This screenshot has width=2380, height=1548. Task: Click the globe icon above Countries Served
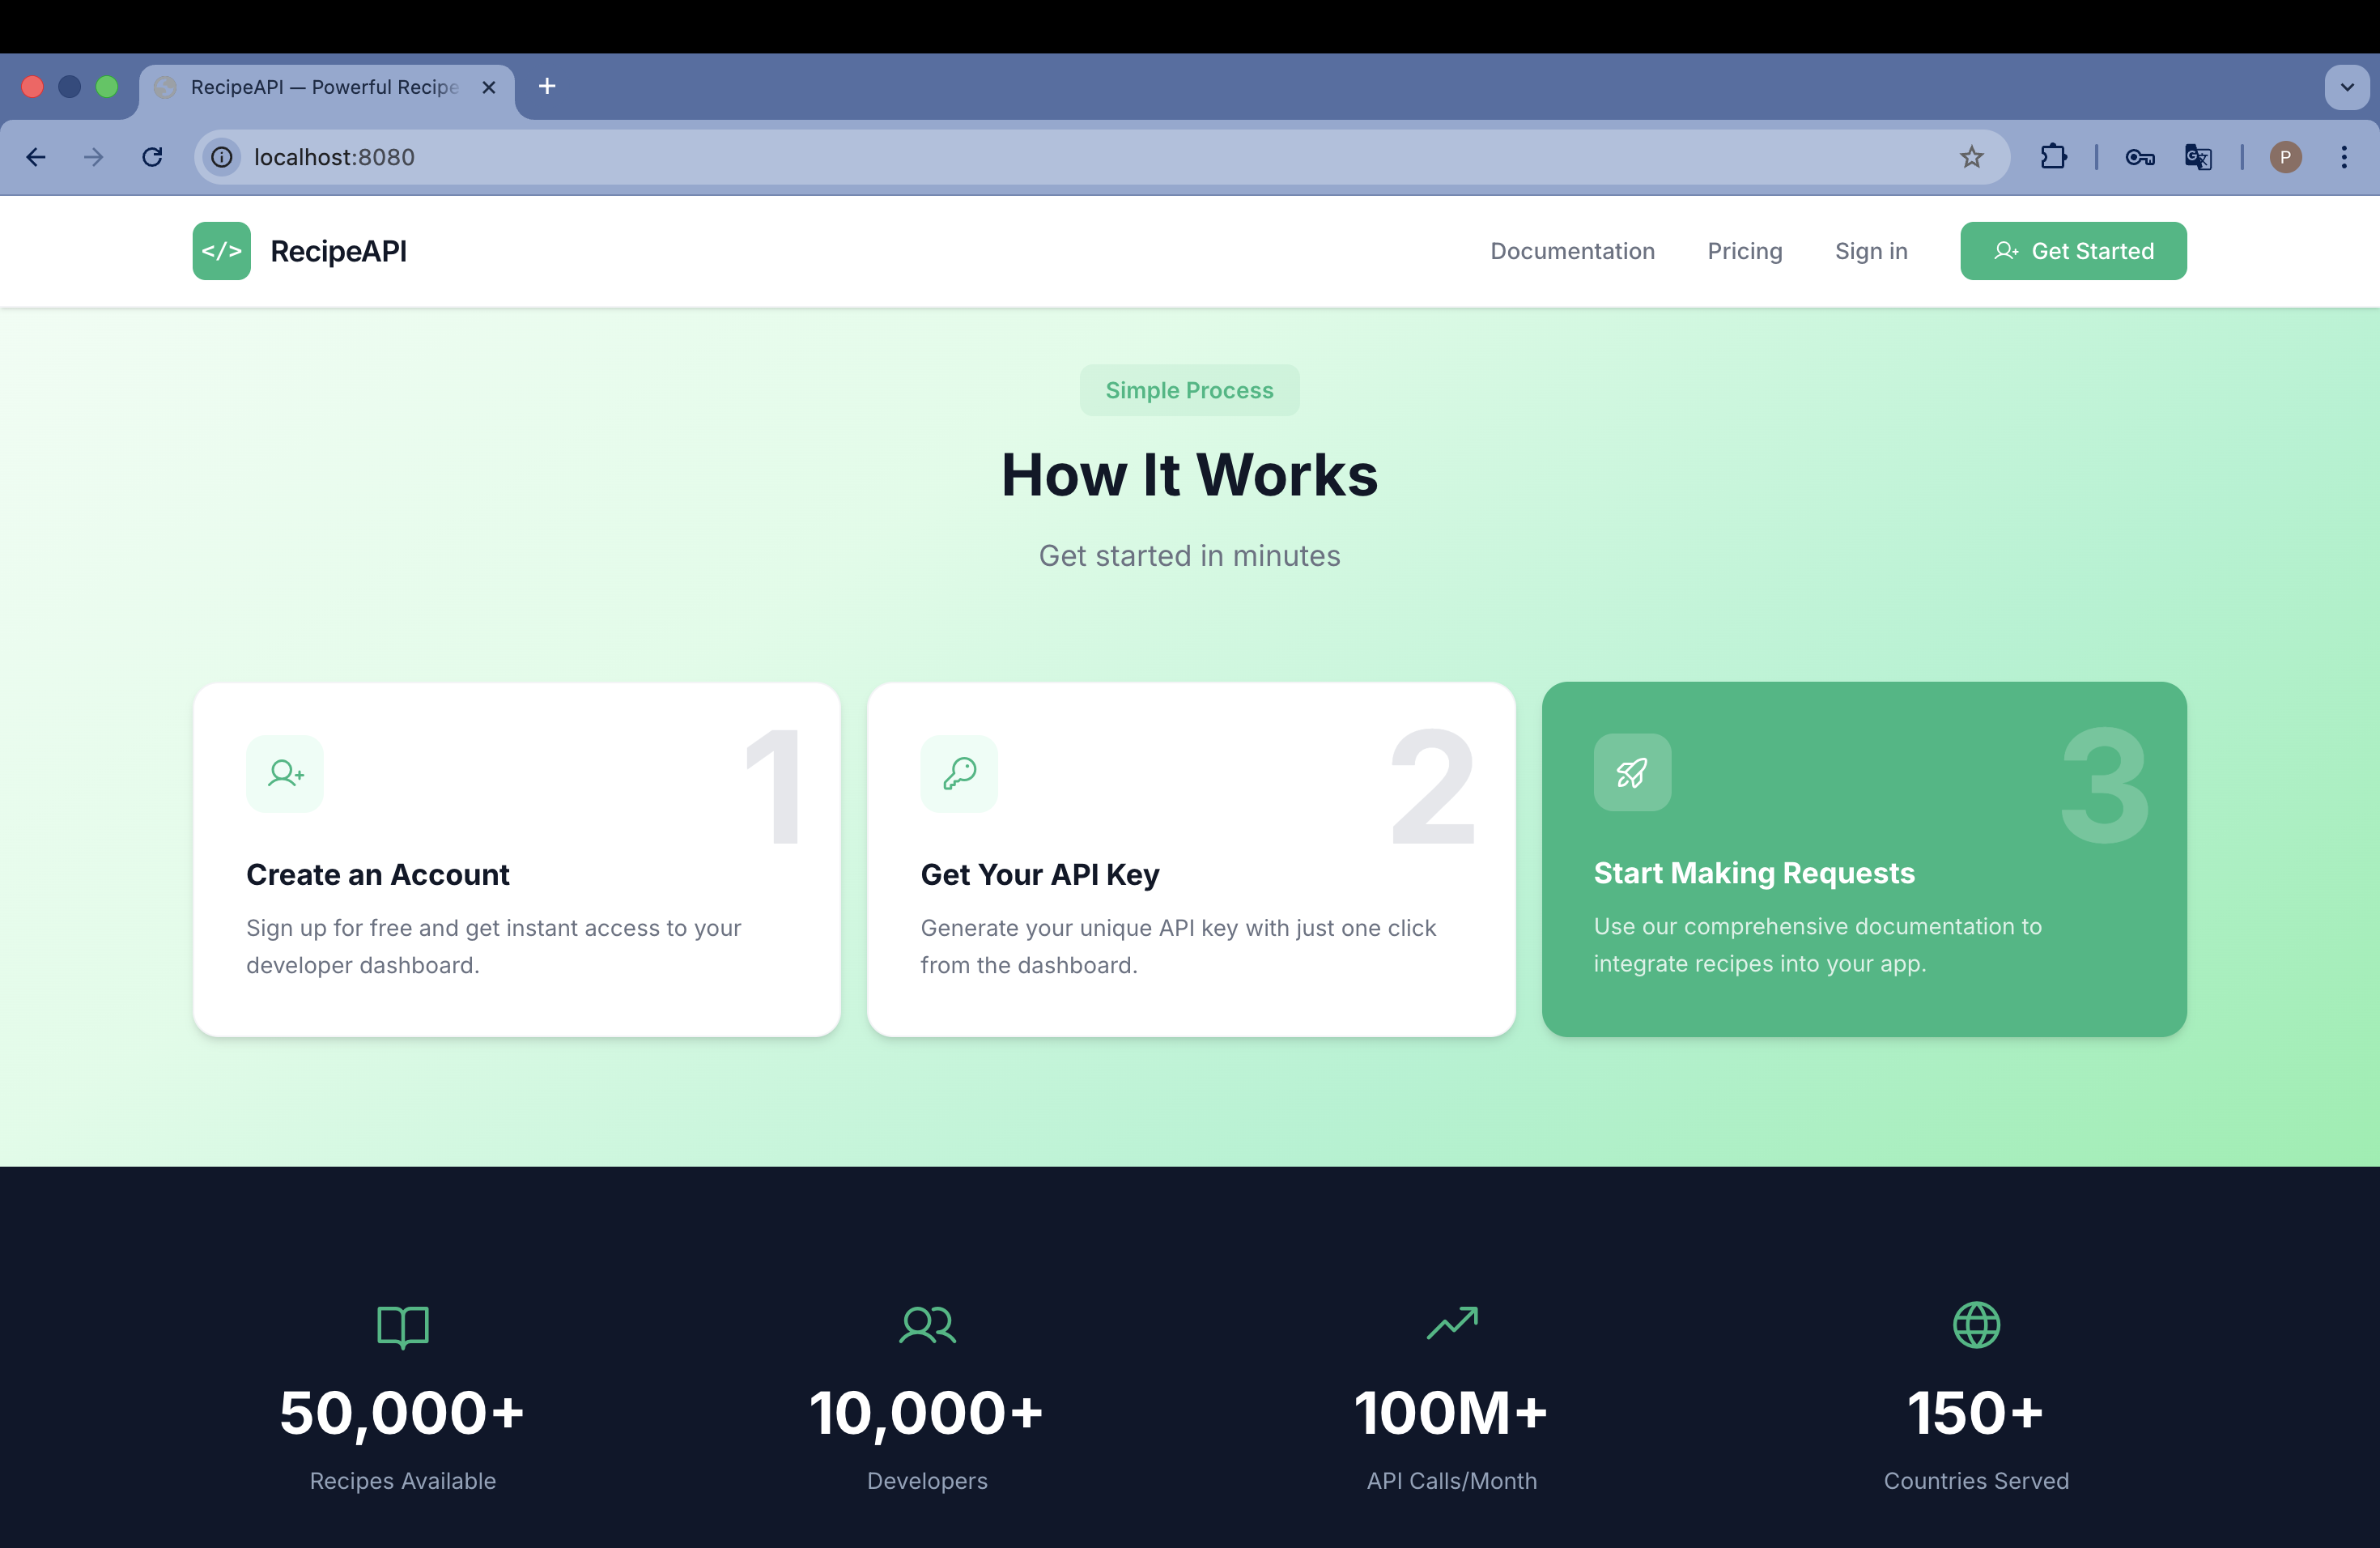click(1976, 1325)
